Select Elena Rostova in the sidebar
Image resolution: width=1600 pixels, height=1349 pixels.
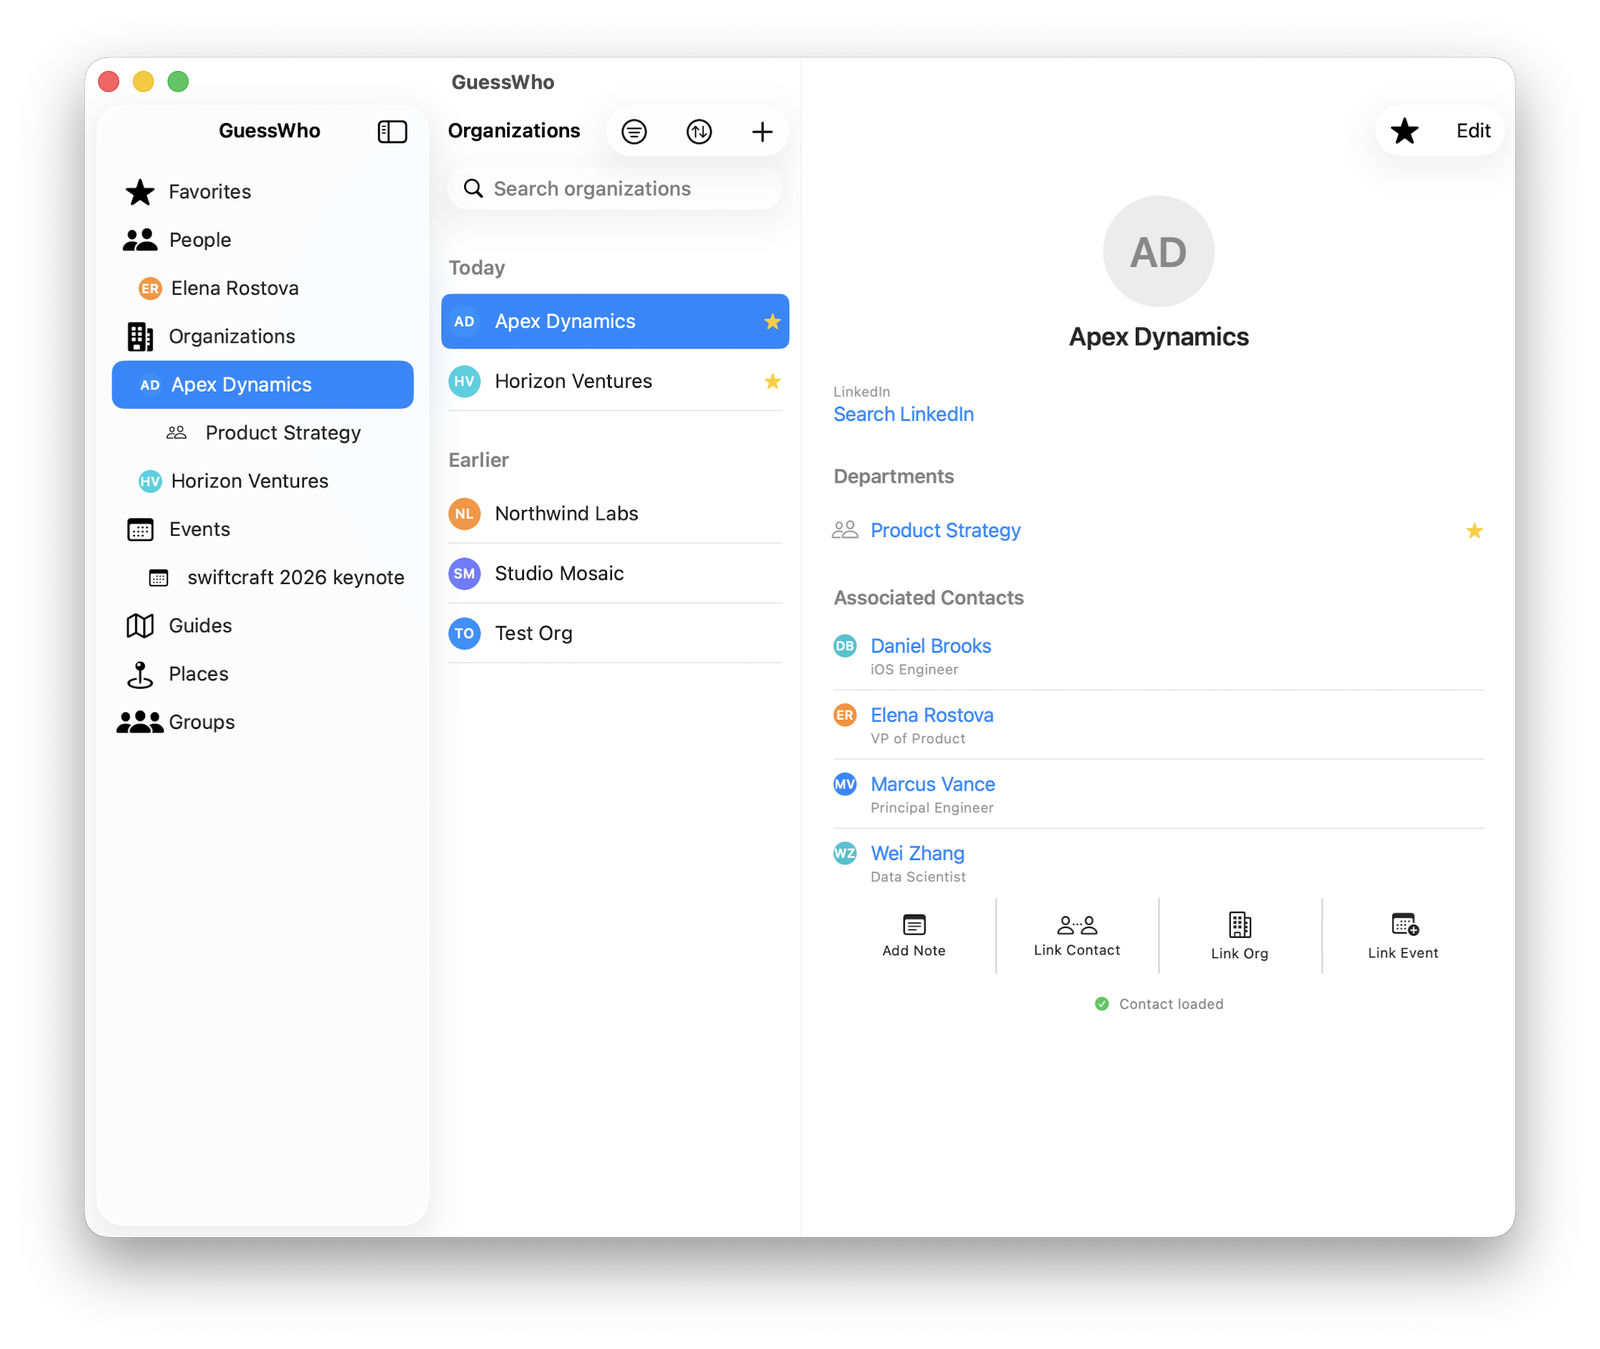tap(263, 288)
